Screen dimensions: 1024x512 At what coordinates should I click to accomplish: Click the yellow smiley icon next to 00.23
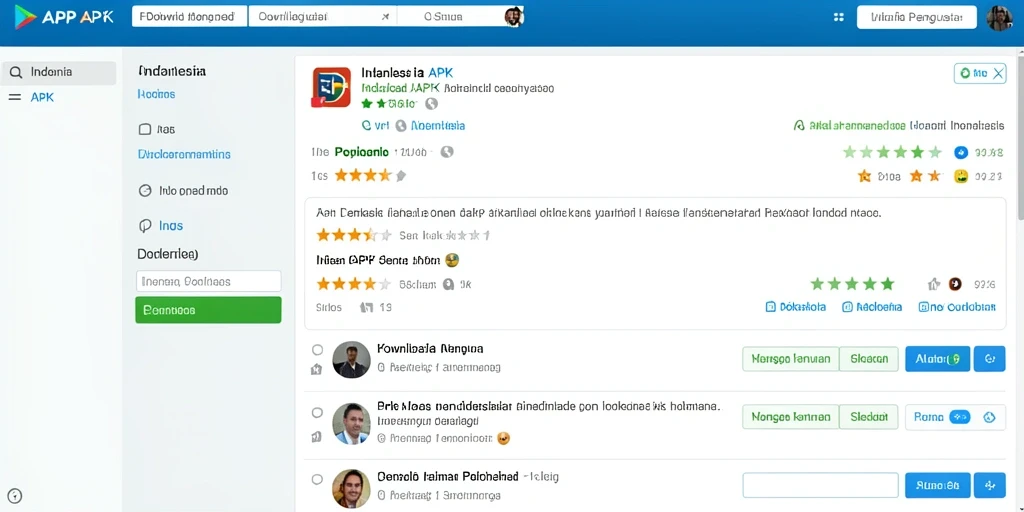961,176
